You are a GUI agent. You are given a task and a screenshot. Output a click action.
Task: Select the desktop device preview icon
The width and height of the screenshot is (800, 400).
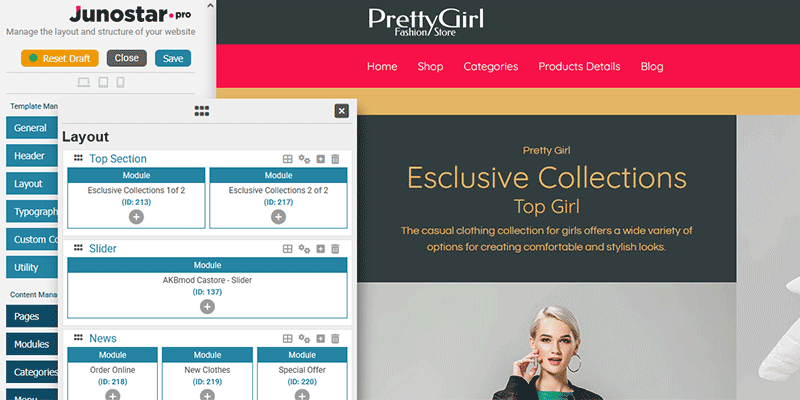pyautogui.click(x=84, y=82)
